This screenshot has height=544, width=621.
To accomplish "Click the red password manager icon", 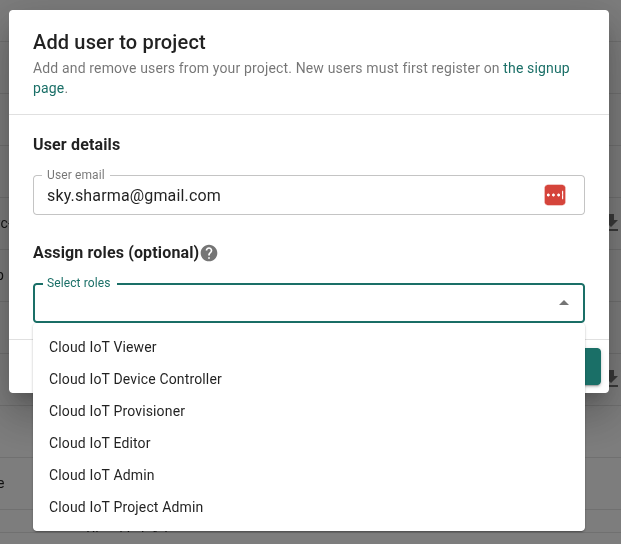I will tap(555, 195).
